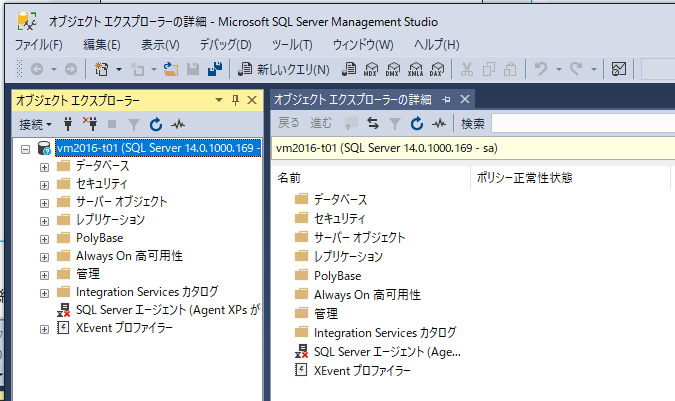Image resolution: width=675 pixels, height=401 pixels.
Task: Click the Refresh icon in details toolbar
Action: coord(417,124)
